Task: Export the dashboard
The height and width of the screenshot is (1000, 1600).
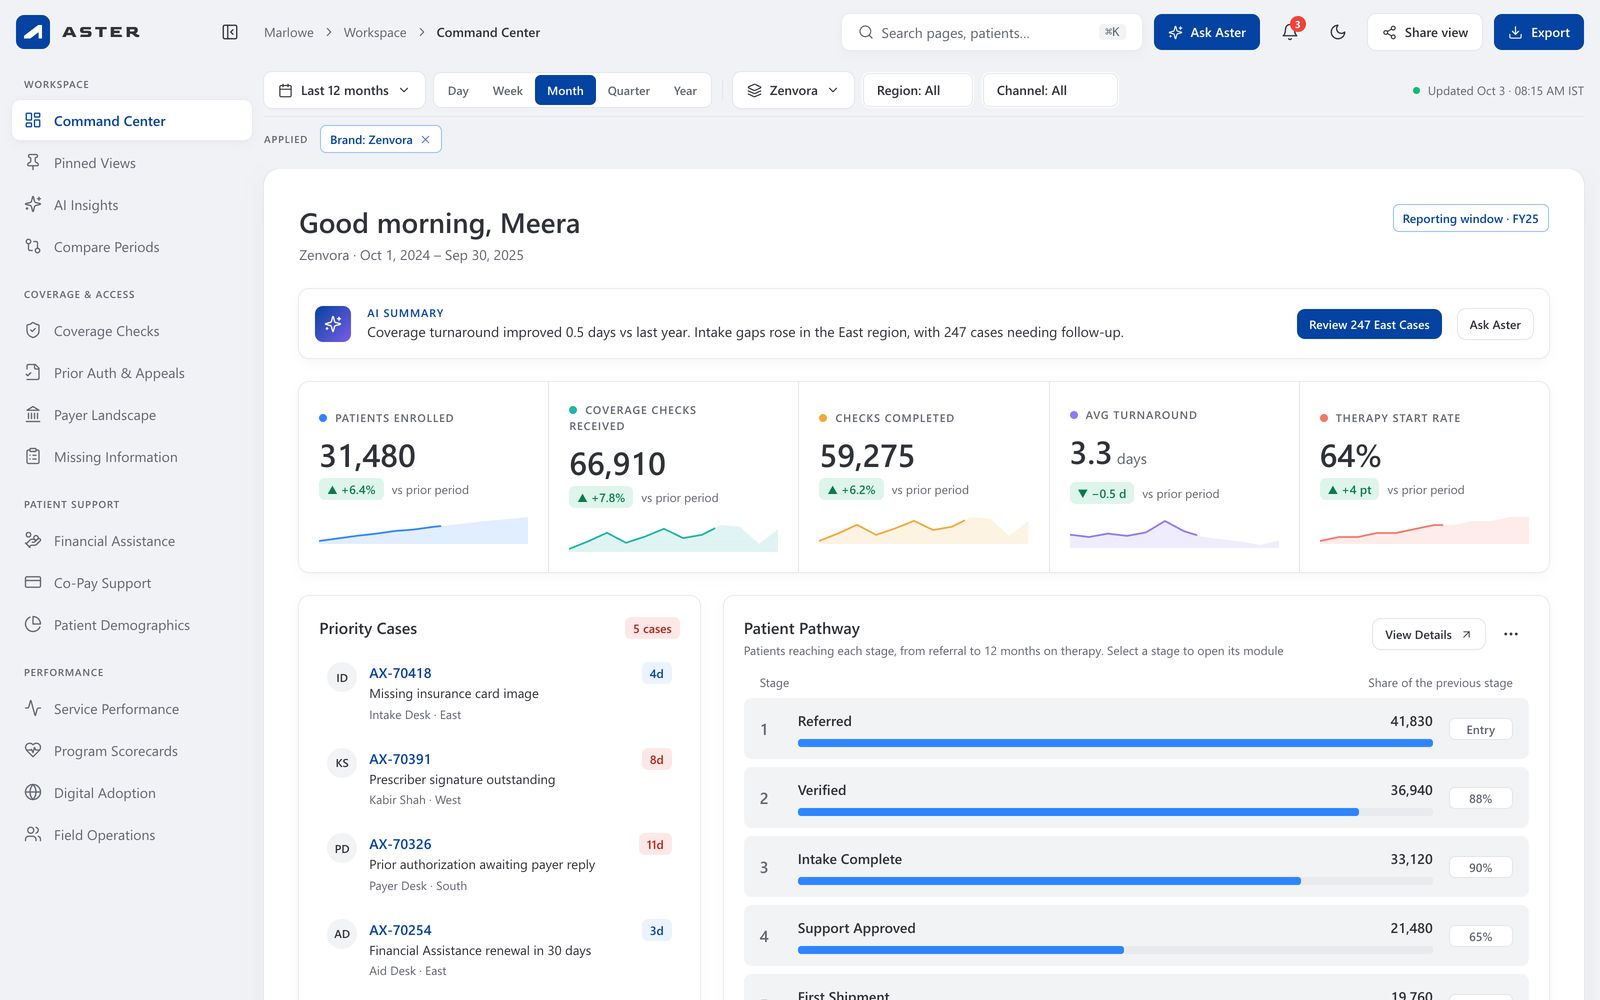Action: 1539,32
